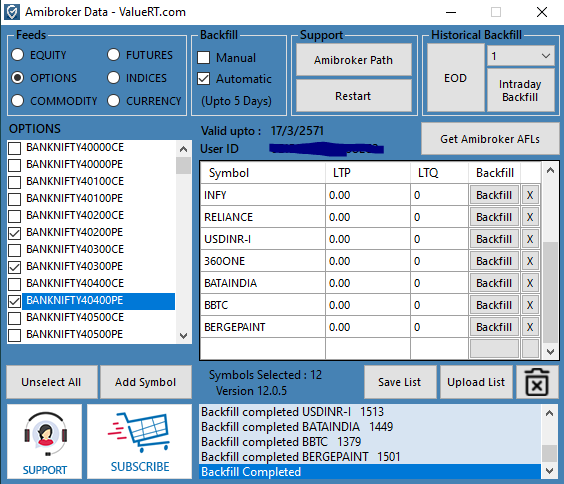Select the CURRENCY feed radio button
The height and width of the screenshot is (484, 564).
tap(113, 101)
